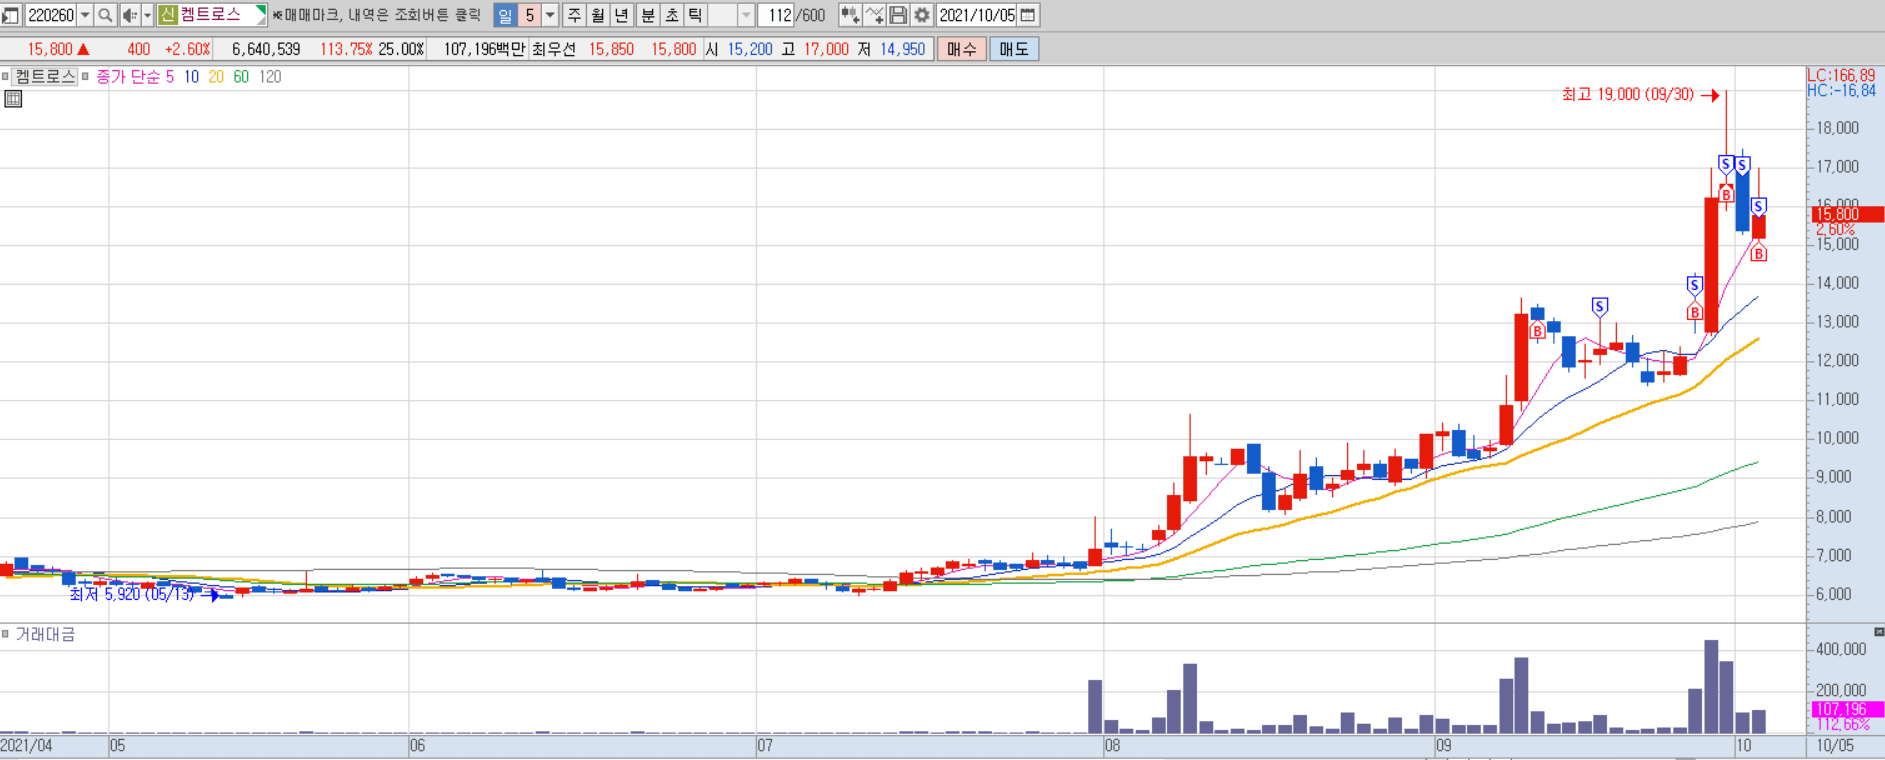Viewport: 1885px width, 760px height.
Task: Click the S sell marker near the 14,000 level
Action: click(1694, 286)
